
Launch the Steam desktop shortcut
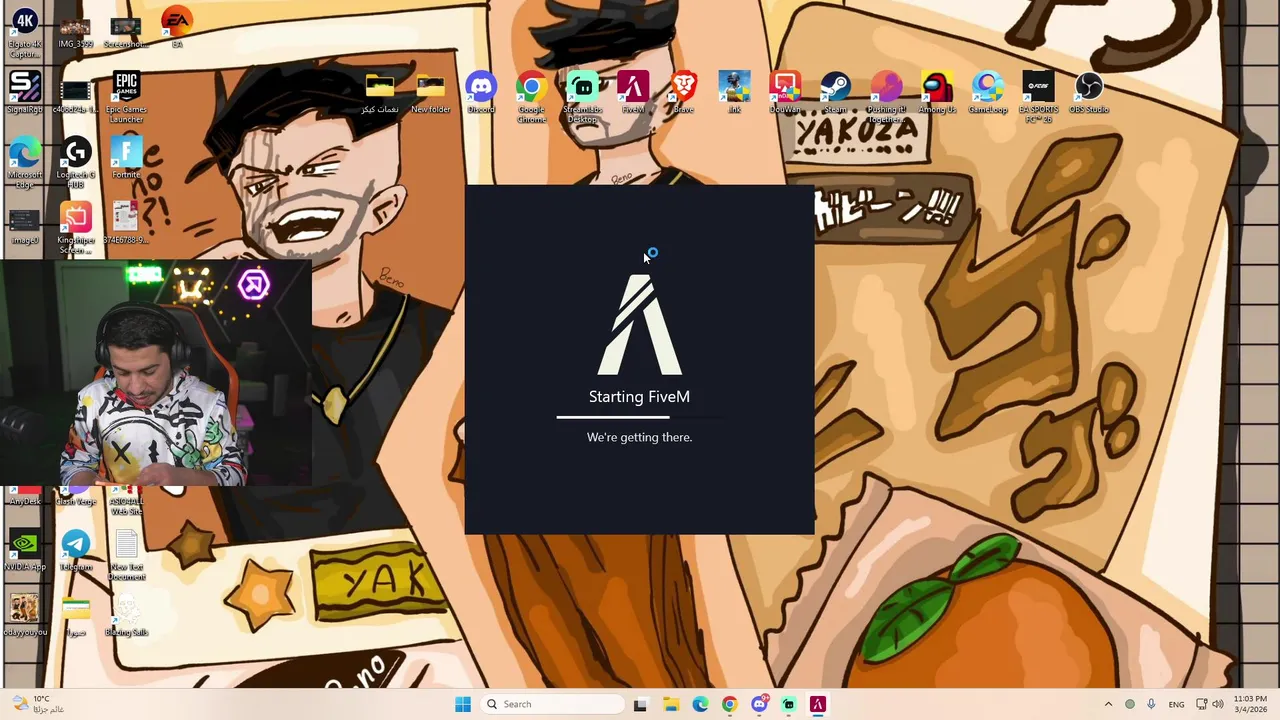(836, 92)
